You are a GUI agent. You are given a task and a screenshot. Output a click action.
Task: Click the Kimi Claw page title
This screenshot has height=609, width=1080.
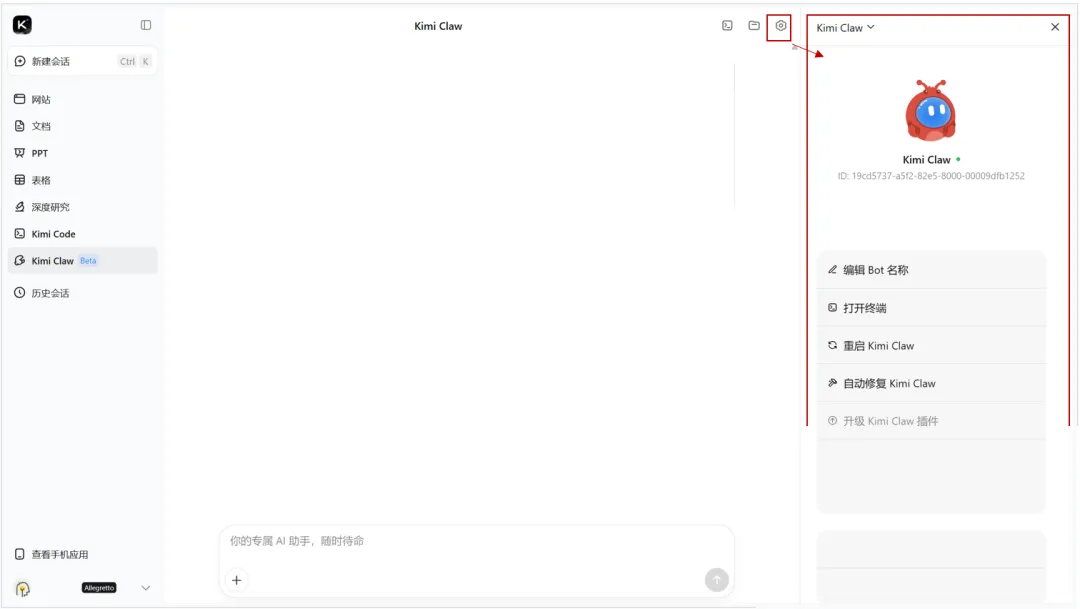[438, 26]
